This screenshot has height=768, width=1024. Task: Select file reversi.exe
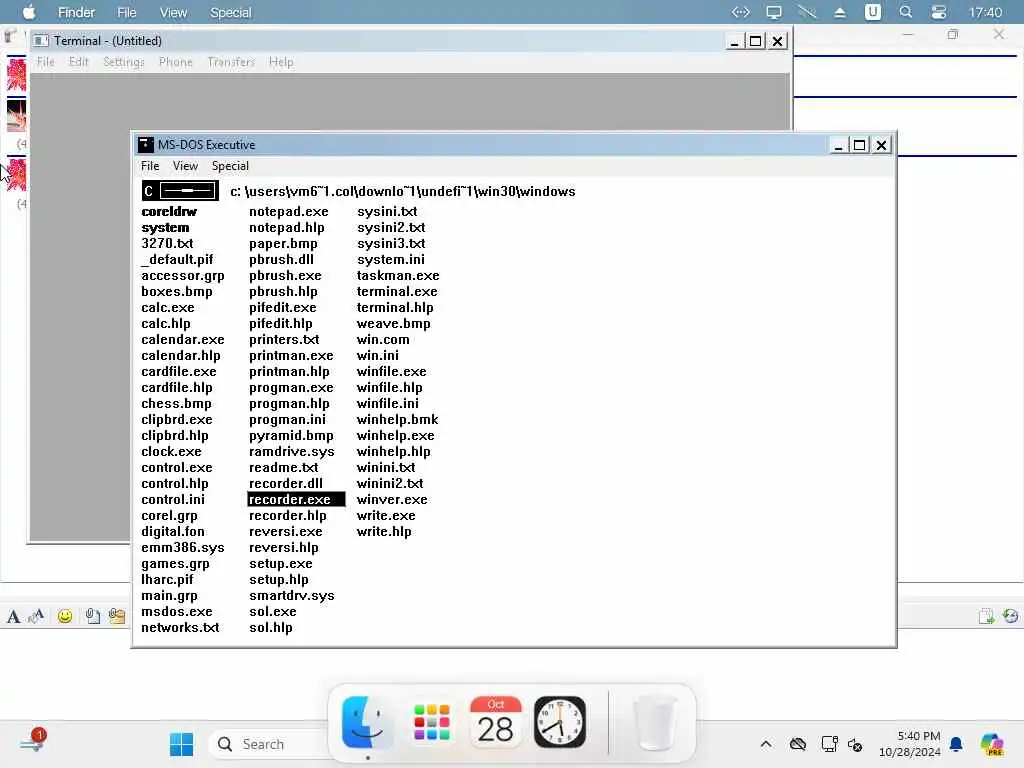coord(285,532)
